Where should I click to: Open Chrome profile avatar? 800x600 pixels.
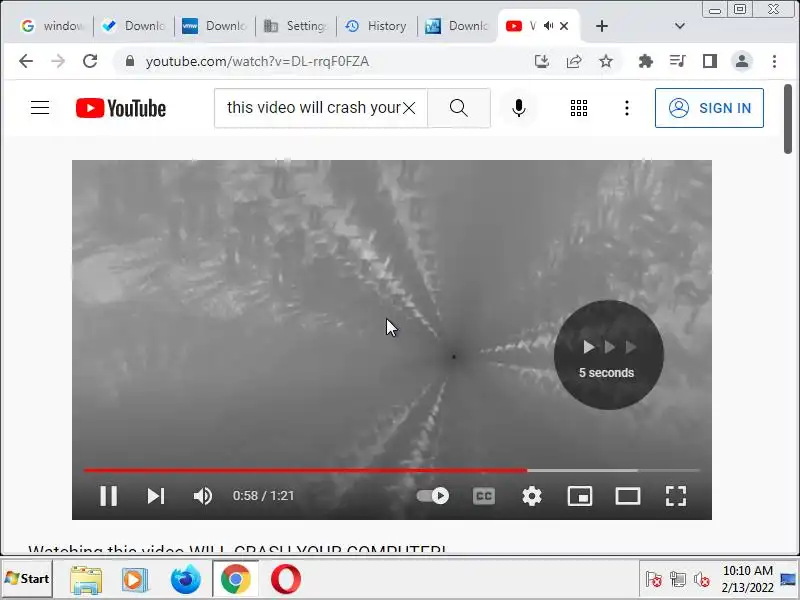(x=742, y=61)
